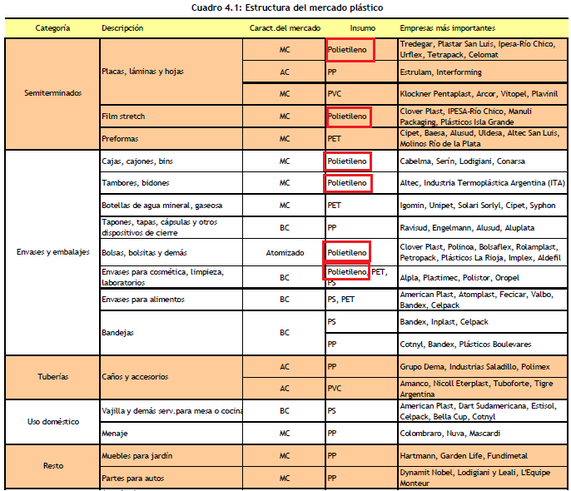Select 'Polietileno' in the Bolsas, bolsitas row

pos(347,253)
